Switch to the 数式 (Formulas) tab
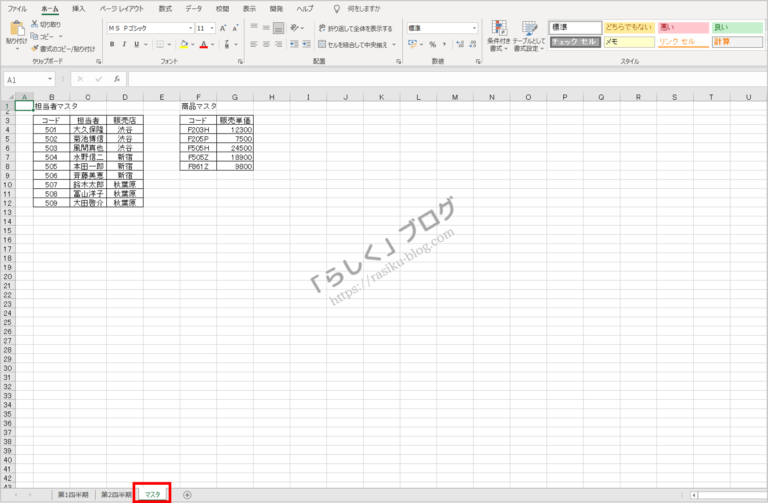Screen dimensions: 768x503 pos(165,9)
